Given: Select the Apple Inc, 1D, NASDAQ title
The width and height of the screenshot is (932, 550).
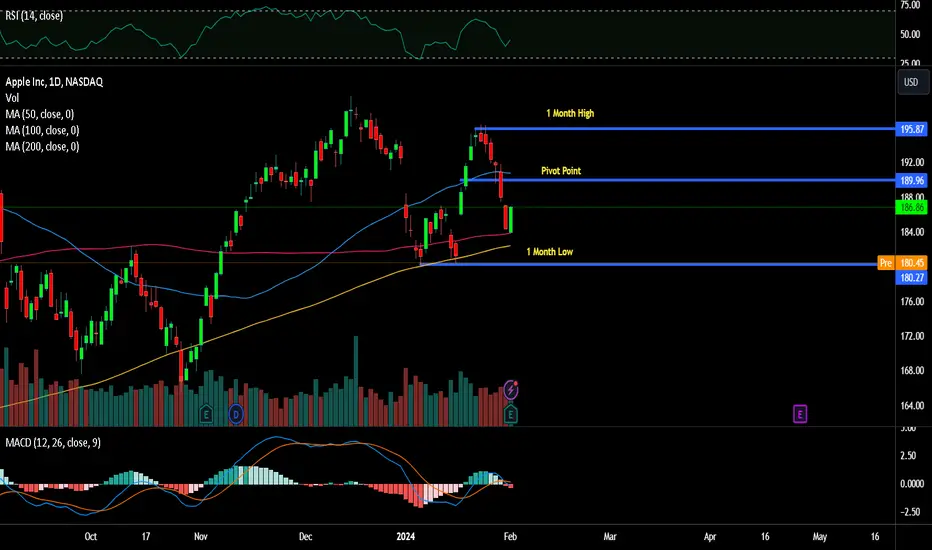Looking at the screenshot, I should (54, 82).
